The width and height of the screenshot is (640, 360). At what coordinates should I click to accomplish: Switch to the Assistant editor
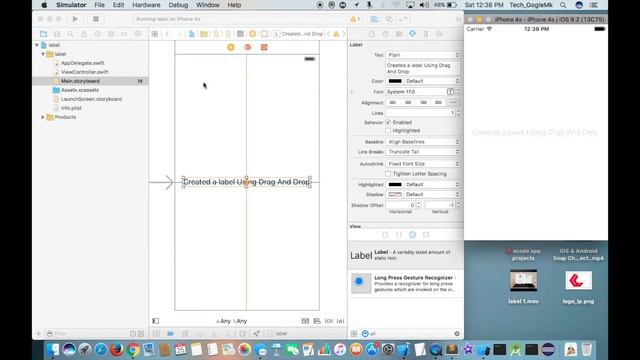389,19
